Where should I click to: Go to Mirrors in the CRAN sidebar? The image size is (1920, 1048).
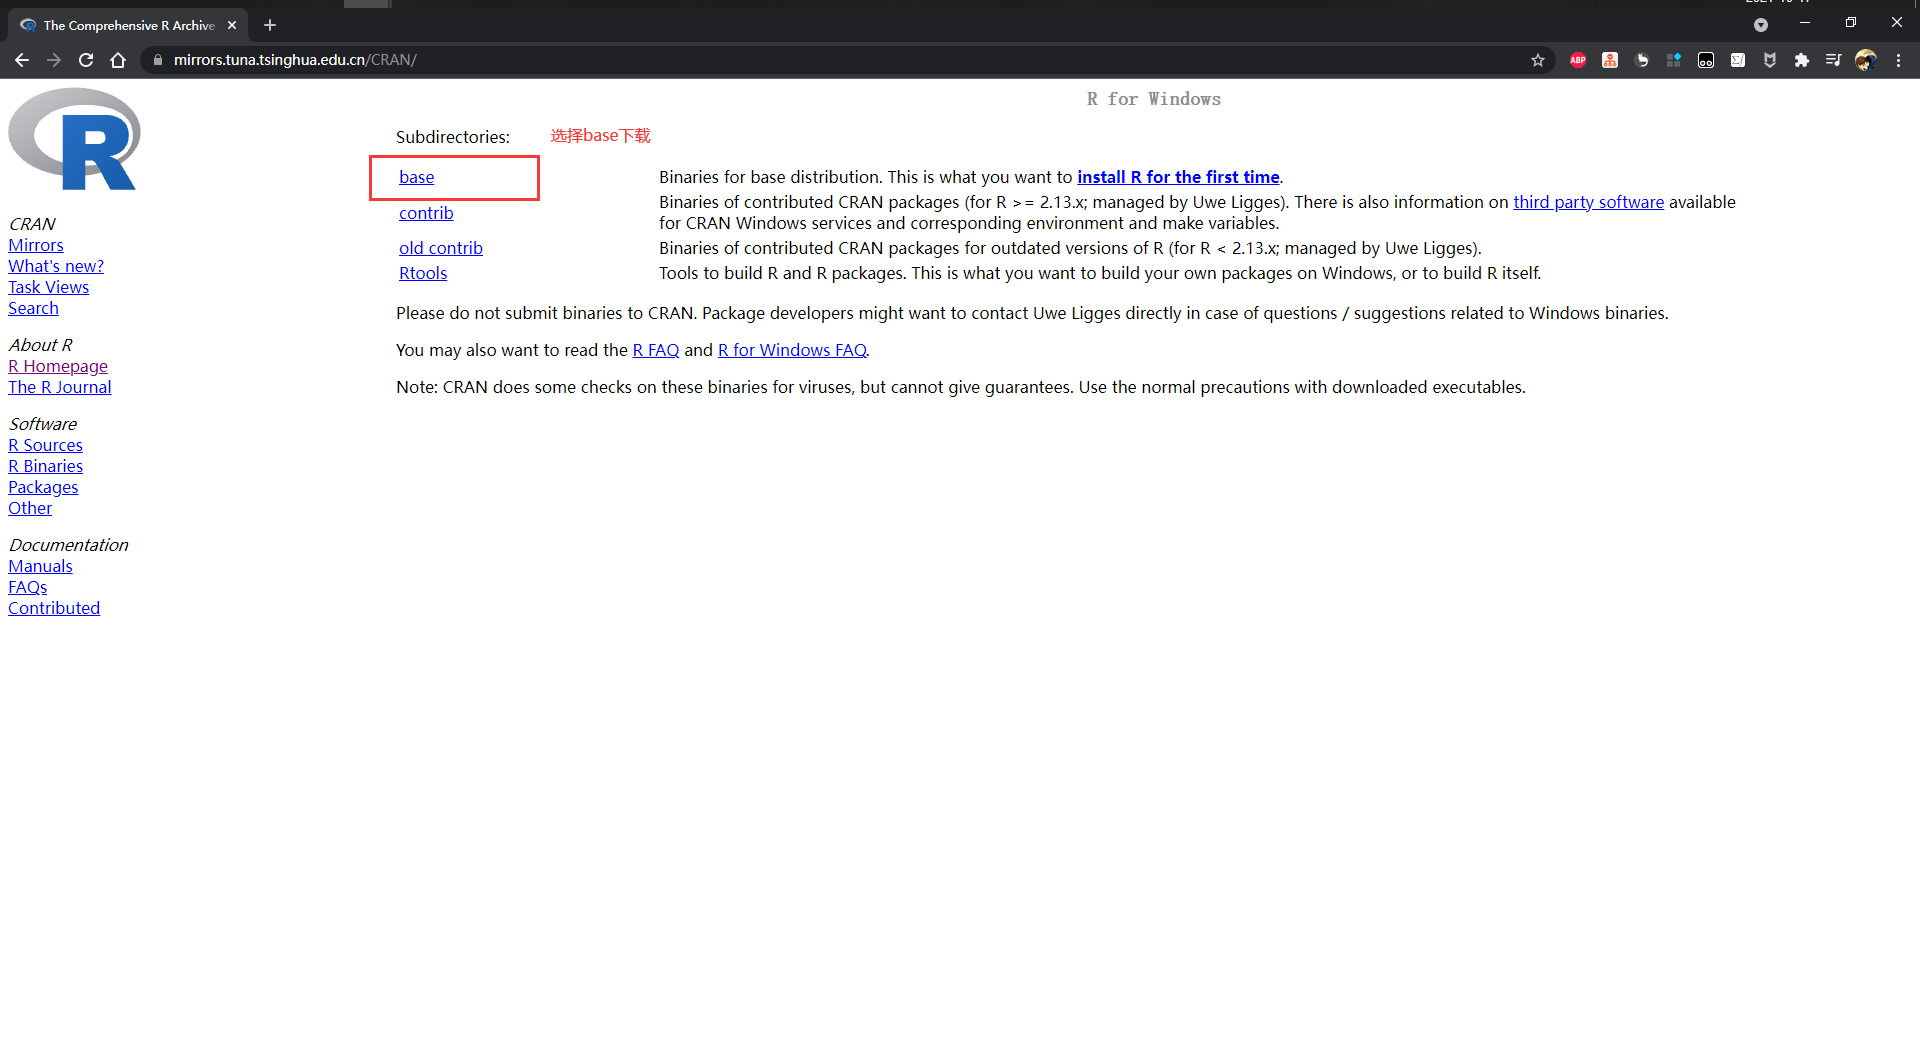36,245
